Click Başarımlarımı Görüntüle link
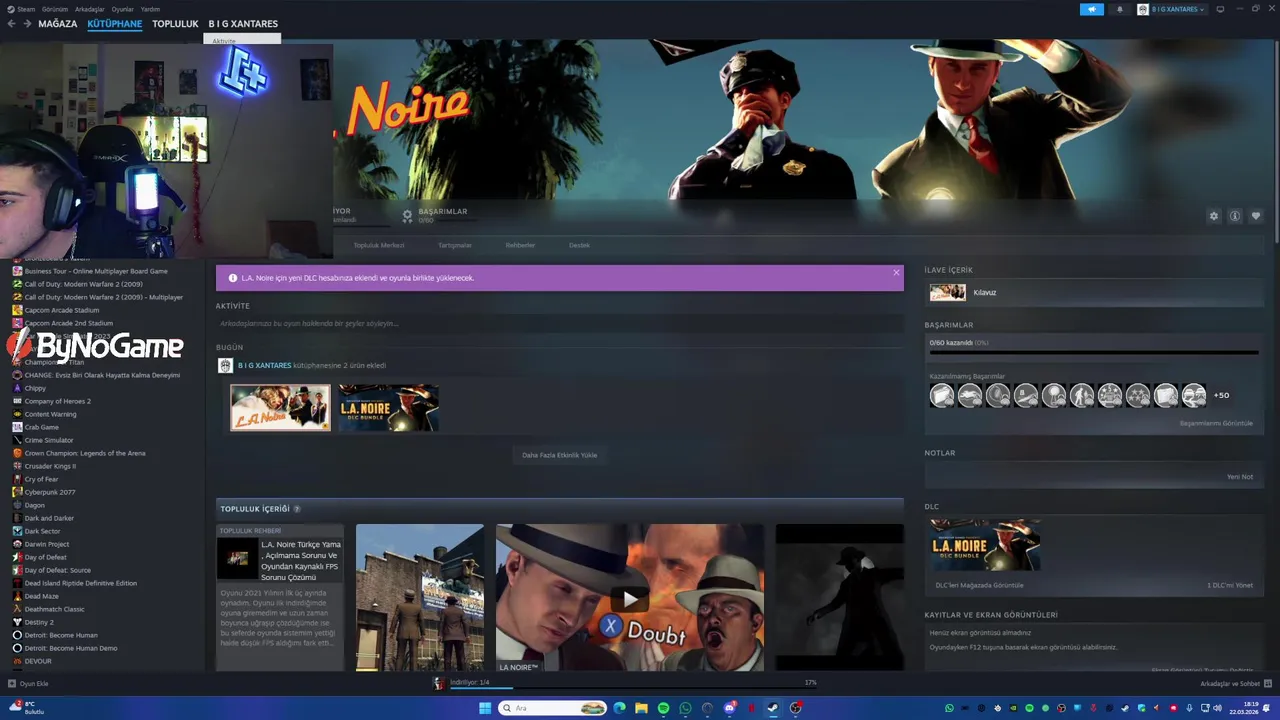The image size is (1280, 720). click(1216, 423)
